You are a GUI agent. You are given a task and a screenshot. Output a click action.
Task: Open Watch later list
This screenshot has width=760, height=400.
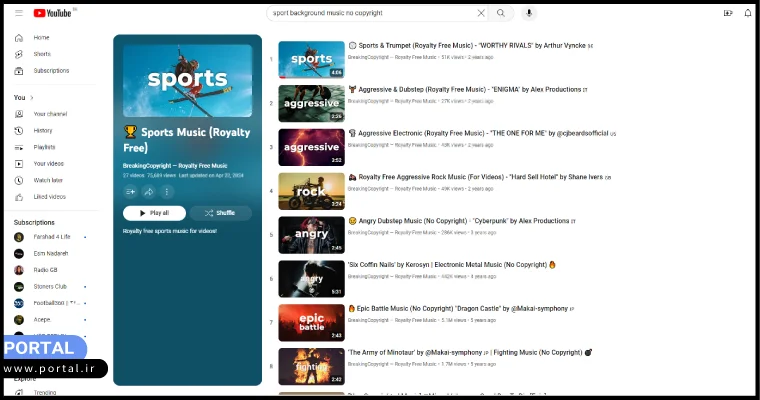pos(47,180)
